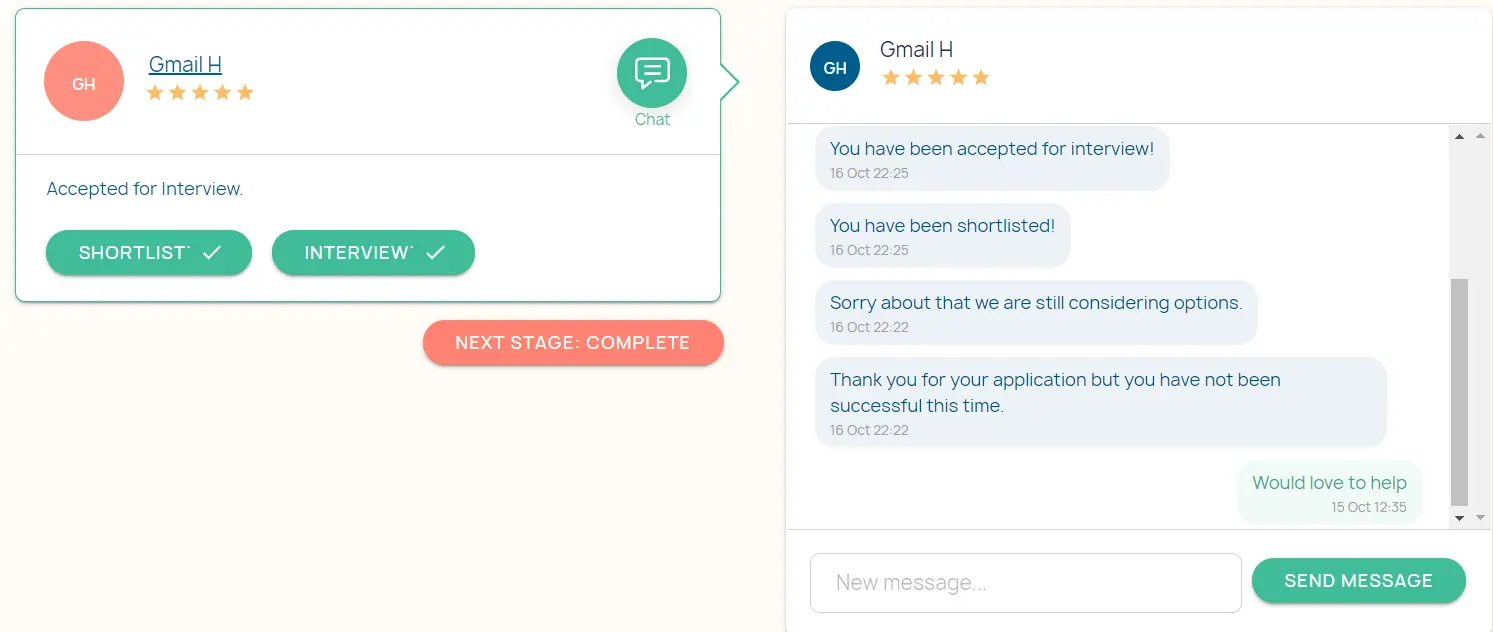
Task: Click the Gmail H name in chat header
Action: [x=916, y=49]
